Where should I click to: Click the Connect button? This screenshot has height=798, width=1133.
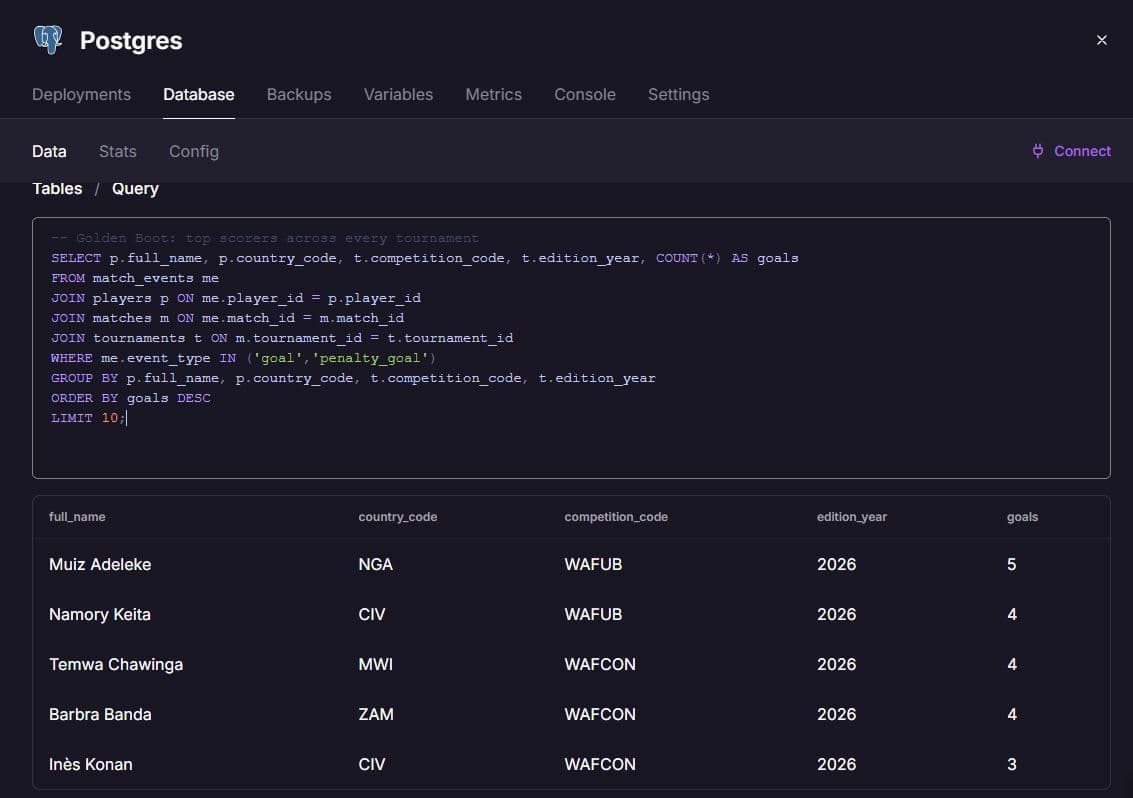[x=1072, y=151]
